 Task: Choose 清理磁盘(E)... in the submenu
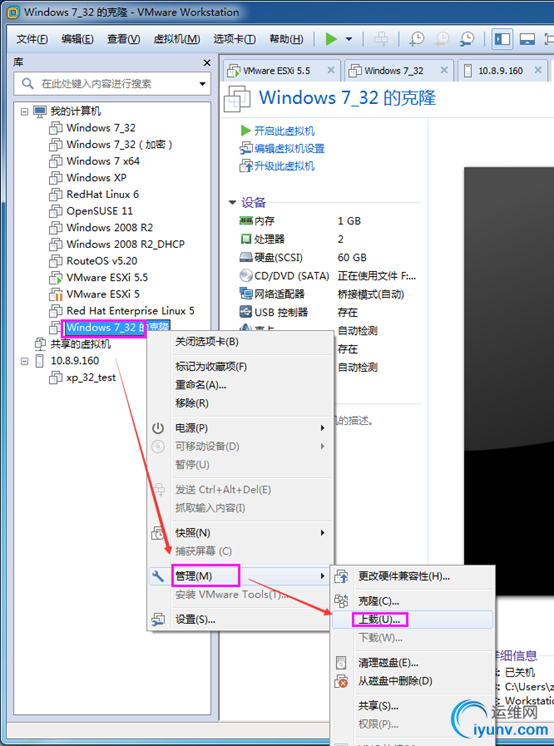coord(413,663)
